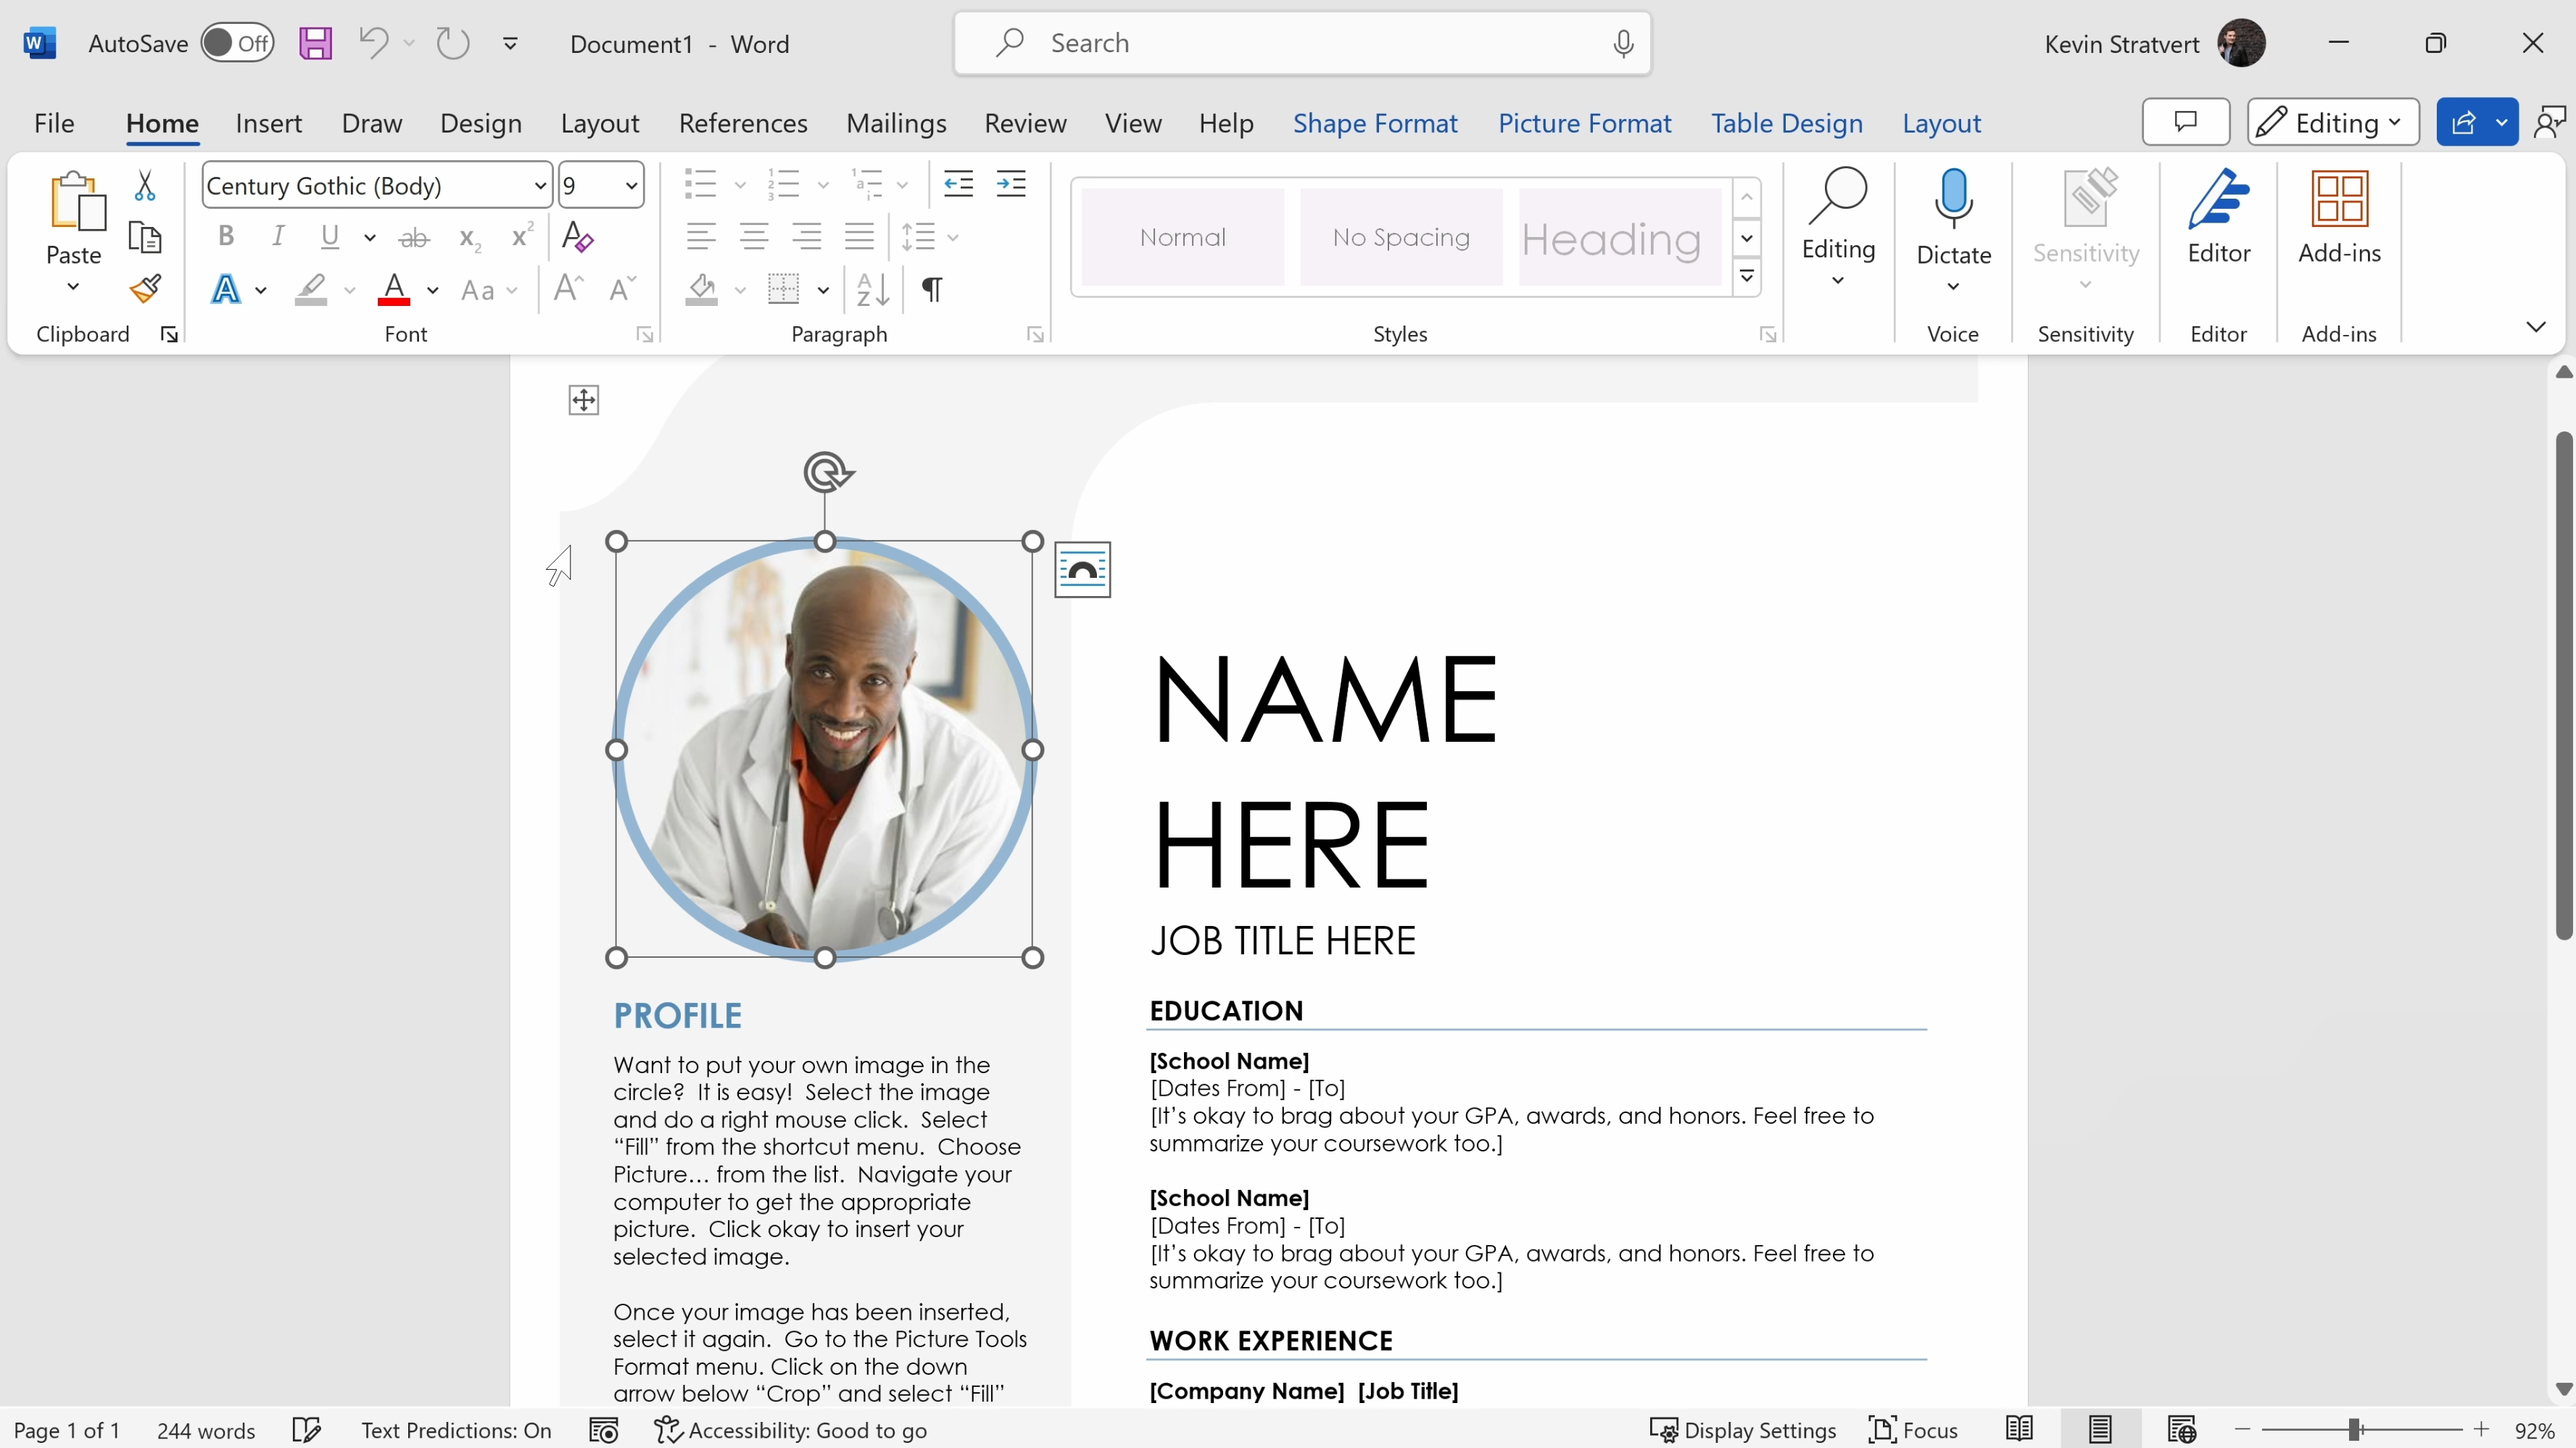Click the Focus mode button
The image size is (2576, 1448).
(x=1914, y=1430)
